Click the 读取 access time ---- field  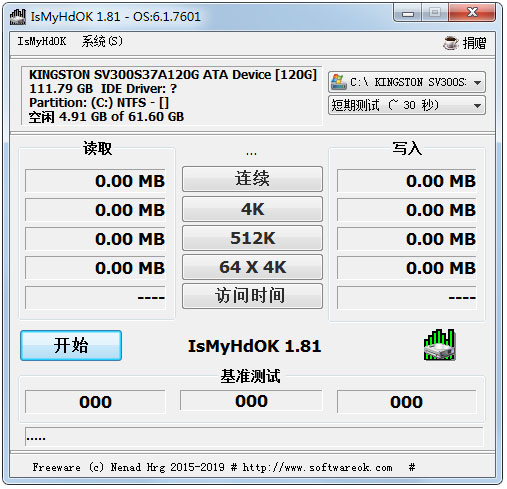(x=95, y=297)
